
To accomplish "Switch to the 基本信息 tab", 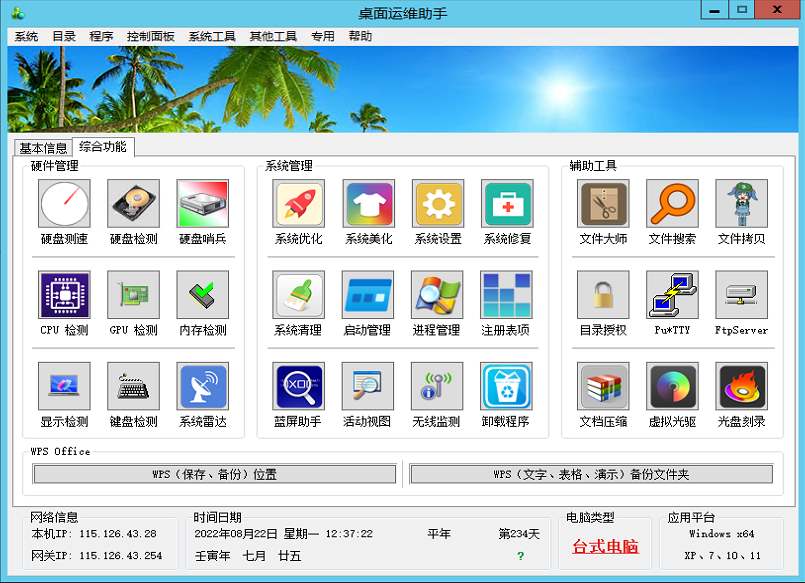I will pos(44,148).
